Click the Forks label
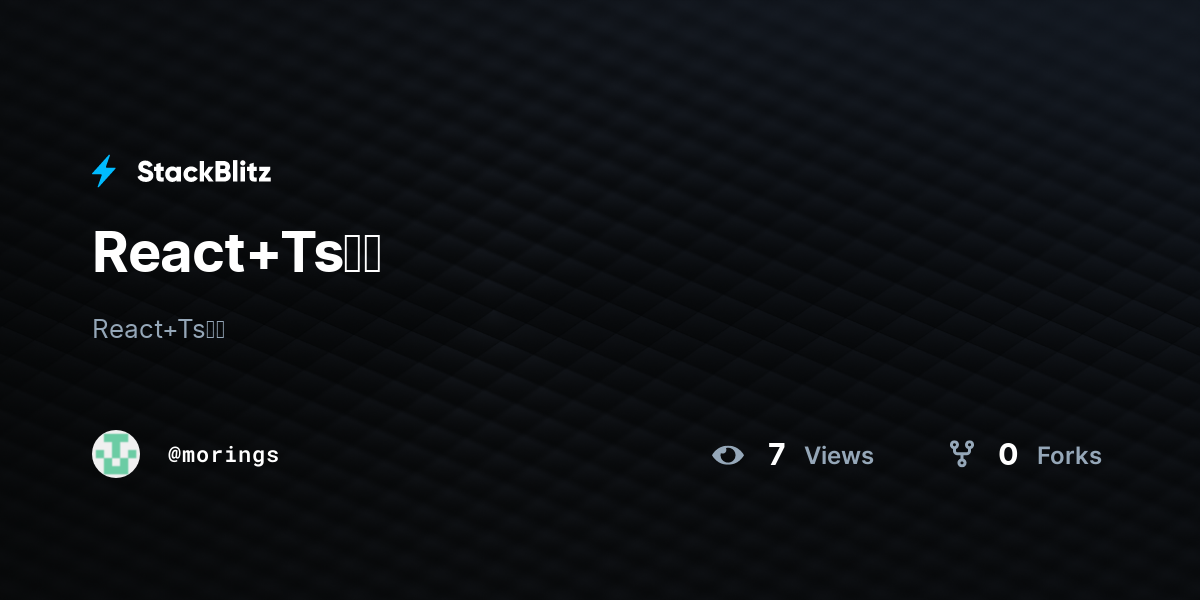This screenshot has width=1200, height=600. pos(1069,456)
